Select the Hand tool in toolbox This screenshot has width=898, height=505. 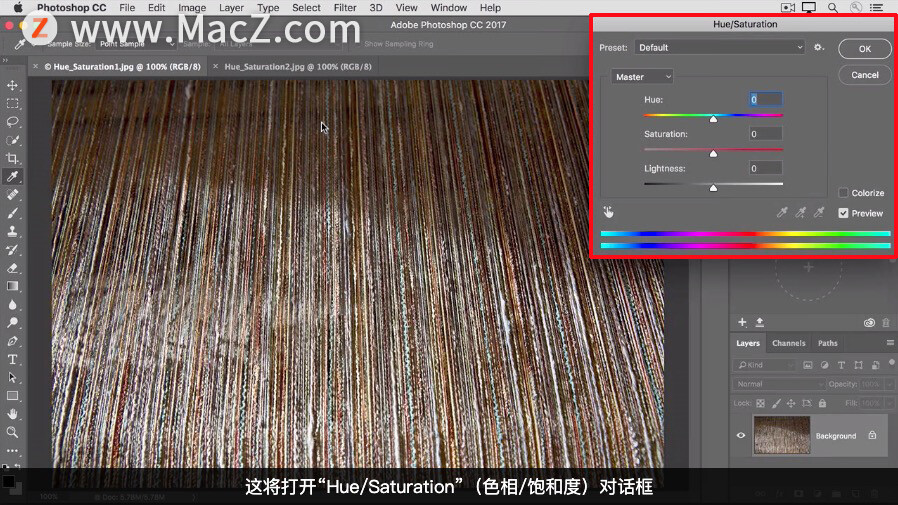pyautogui.click(x=12, y=414)
